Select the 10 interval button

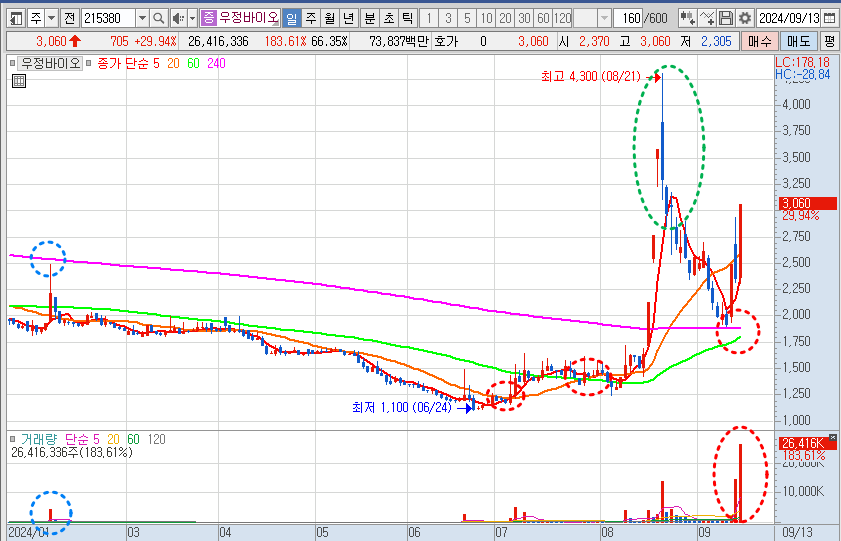486,19
